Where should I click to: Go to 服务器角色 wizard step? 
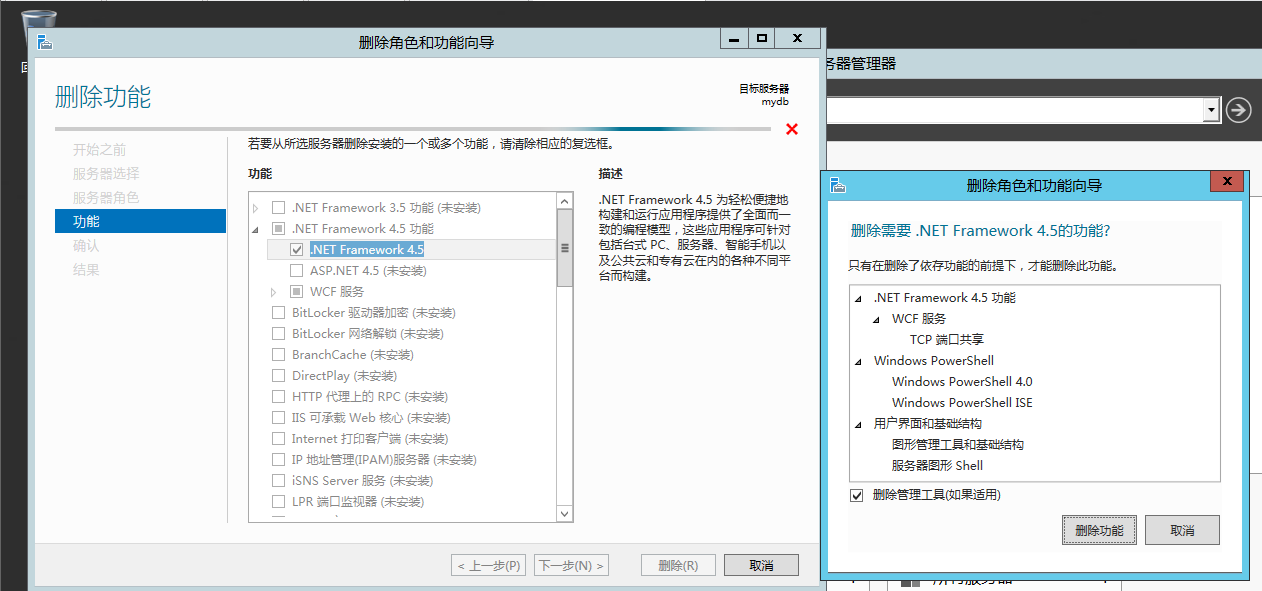pos(106,198)
